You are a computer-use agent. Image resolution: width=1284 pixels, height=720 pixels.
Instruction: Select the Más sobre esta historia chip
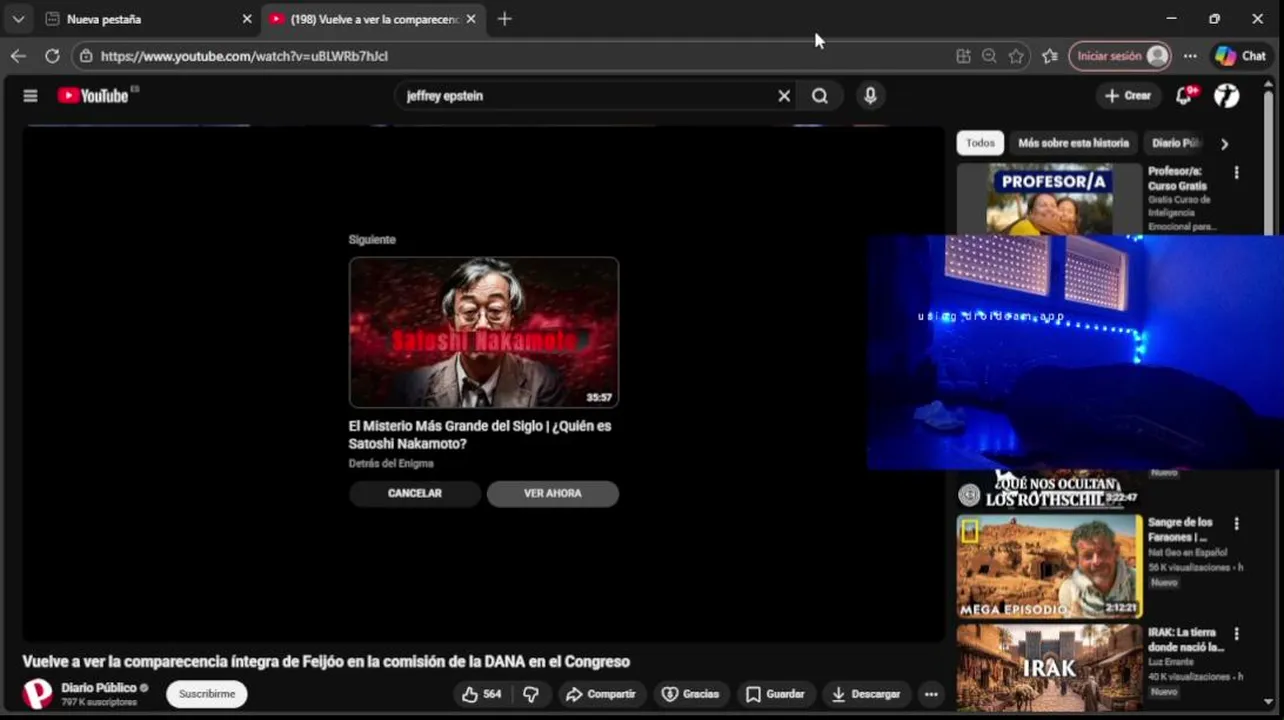[1073, 143]
